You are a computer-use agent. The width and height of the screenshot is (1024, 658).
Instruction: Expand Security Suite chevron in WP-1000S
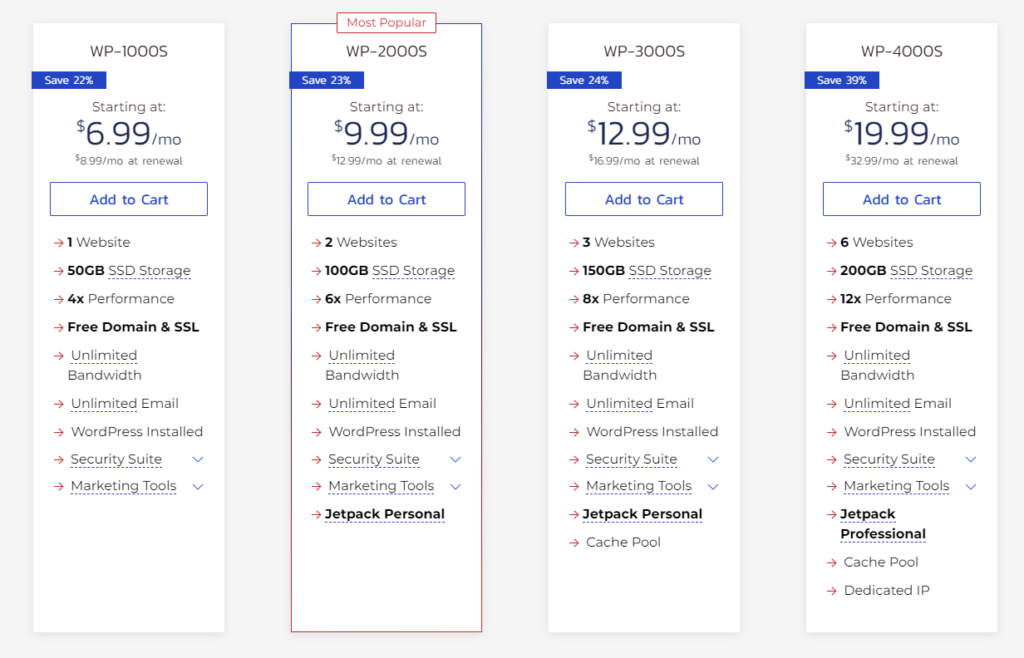(198, 460)
